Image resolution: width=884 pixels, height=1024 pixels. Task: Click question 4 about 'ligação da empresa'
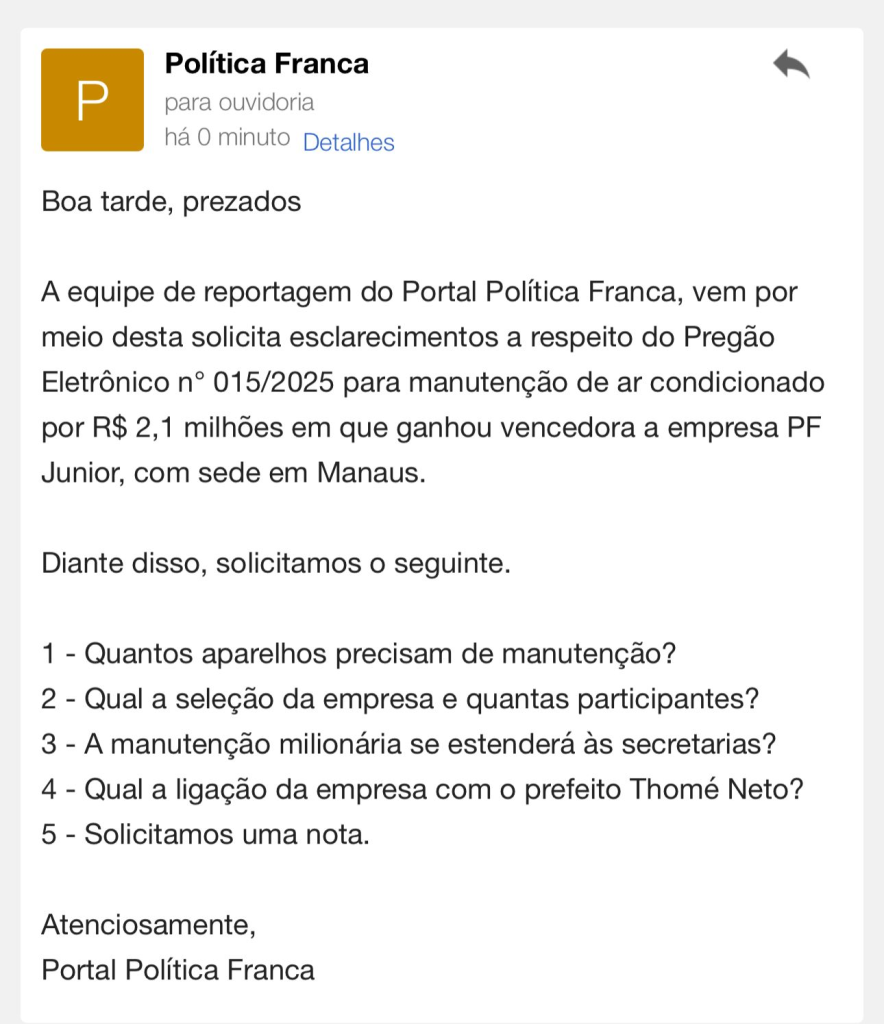(423, 789)
